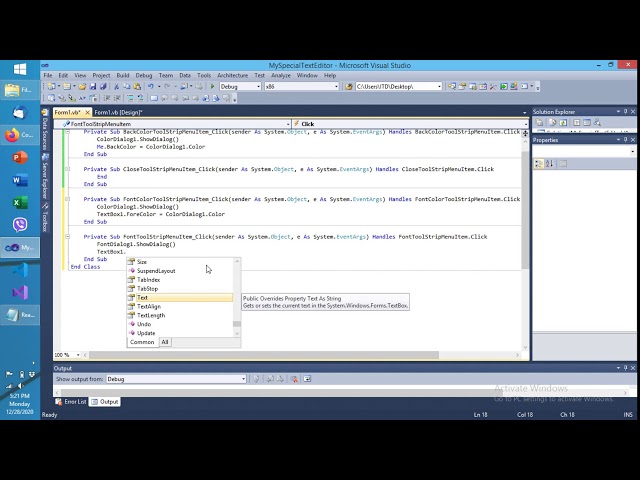Switch IntelliSense list to All tab
Viewport: 640px width, 480px height.
165,342
